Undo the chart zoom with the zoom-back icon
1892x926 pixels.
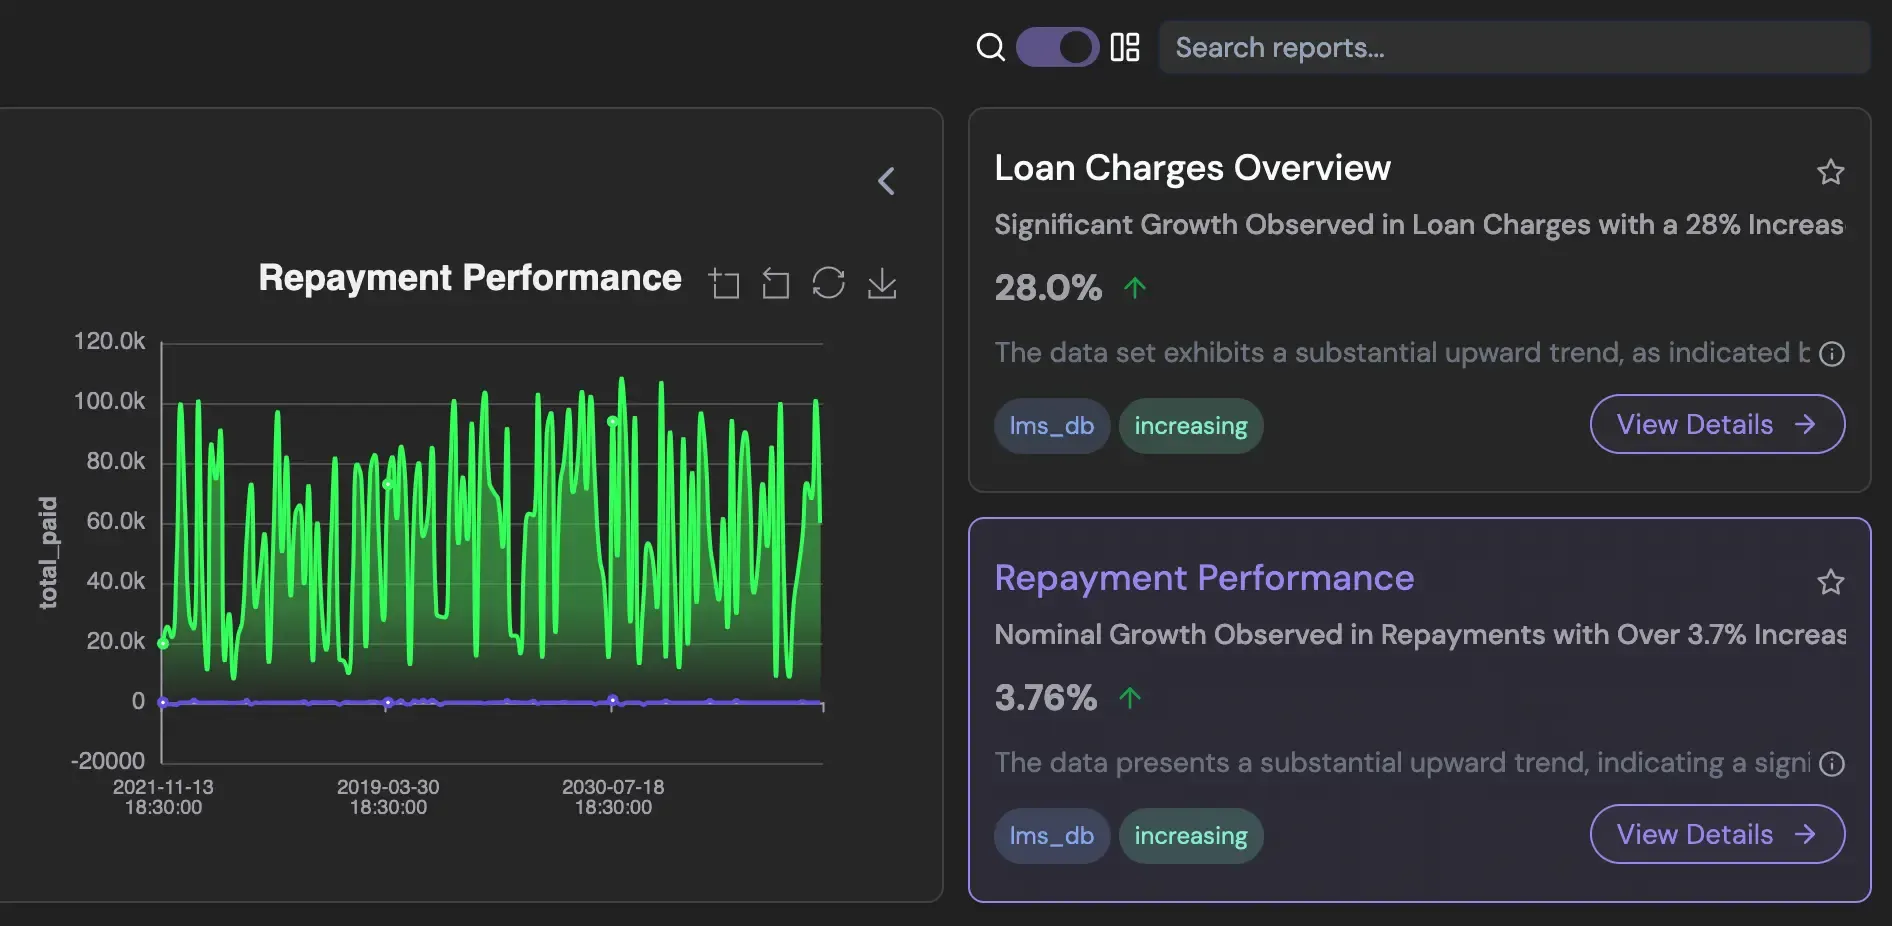point(775,283)
